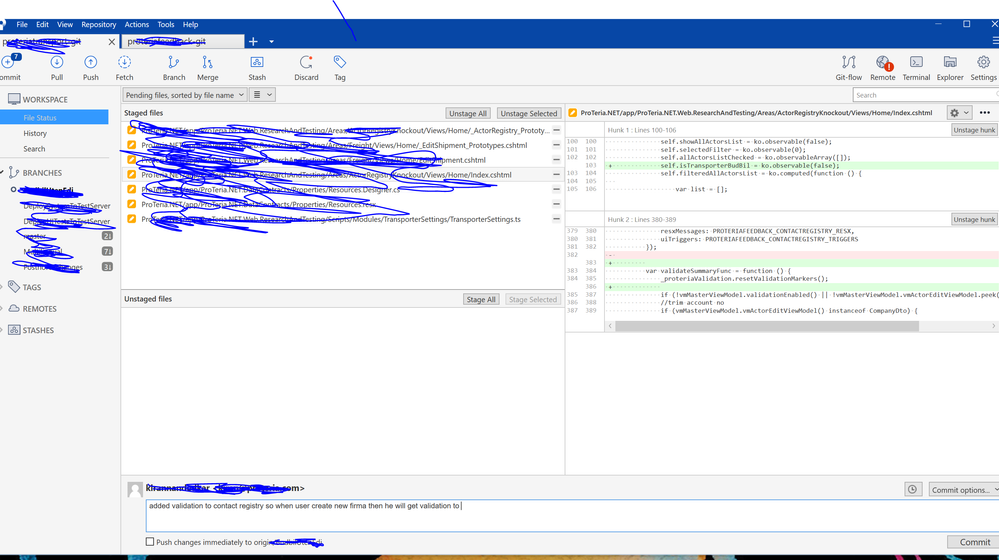Viewport: 999px width, 560px height.
Task: Open the File menu
Action: (22, 24)
